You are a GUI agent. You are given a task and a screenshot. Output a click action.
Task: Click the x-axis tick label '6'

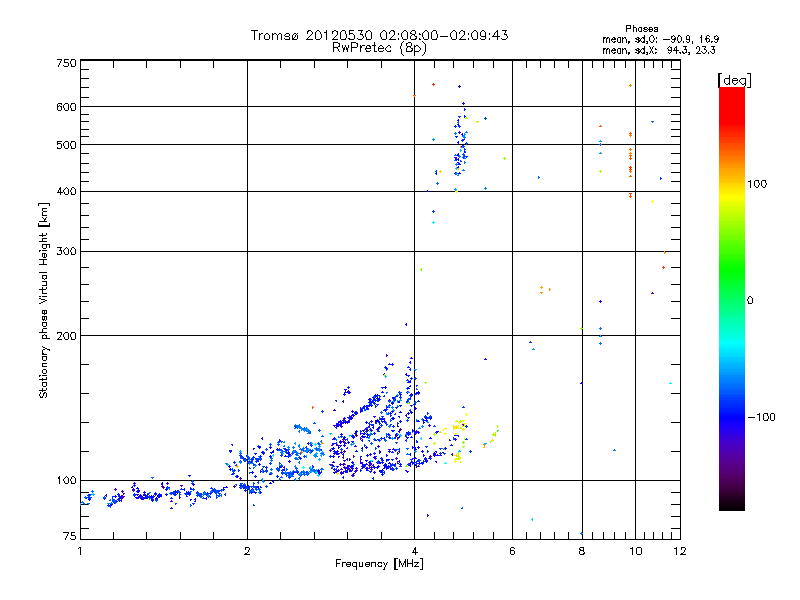[512, 551]
